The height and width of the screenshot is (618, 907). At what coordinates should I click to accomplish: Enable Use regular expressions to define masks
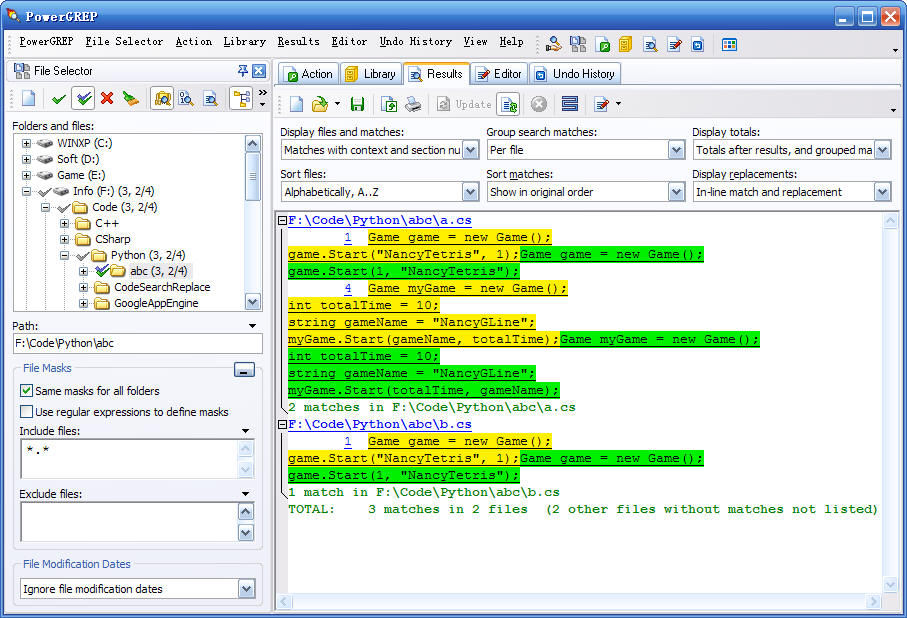27,412
